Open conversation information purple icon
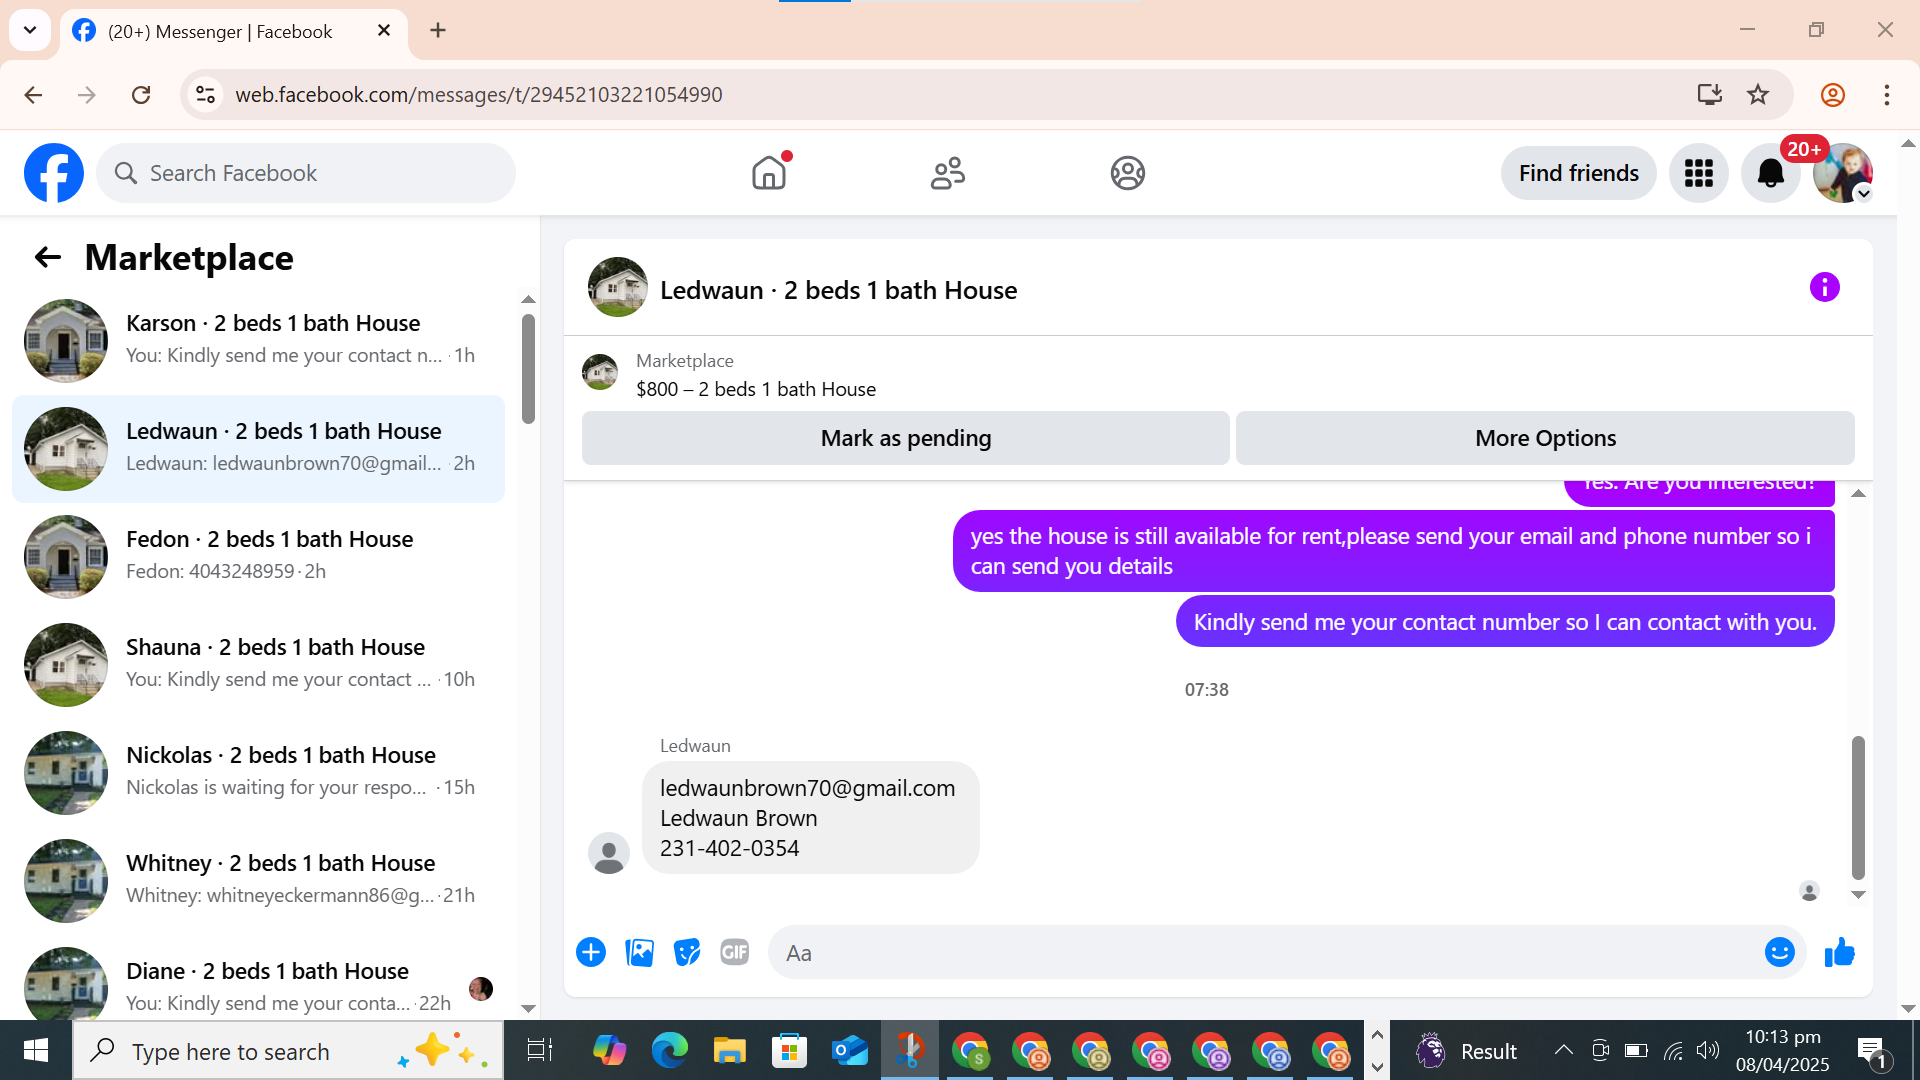The image size is (1920, 1080). [x=1824, y=288]
